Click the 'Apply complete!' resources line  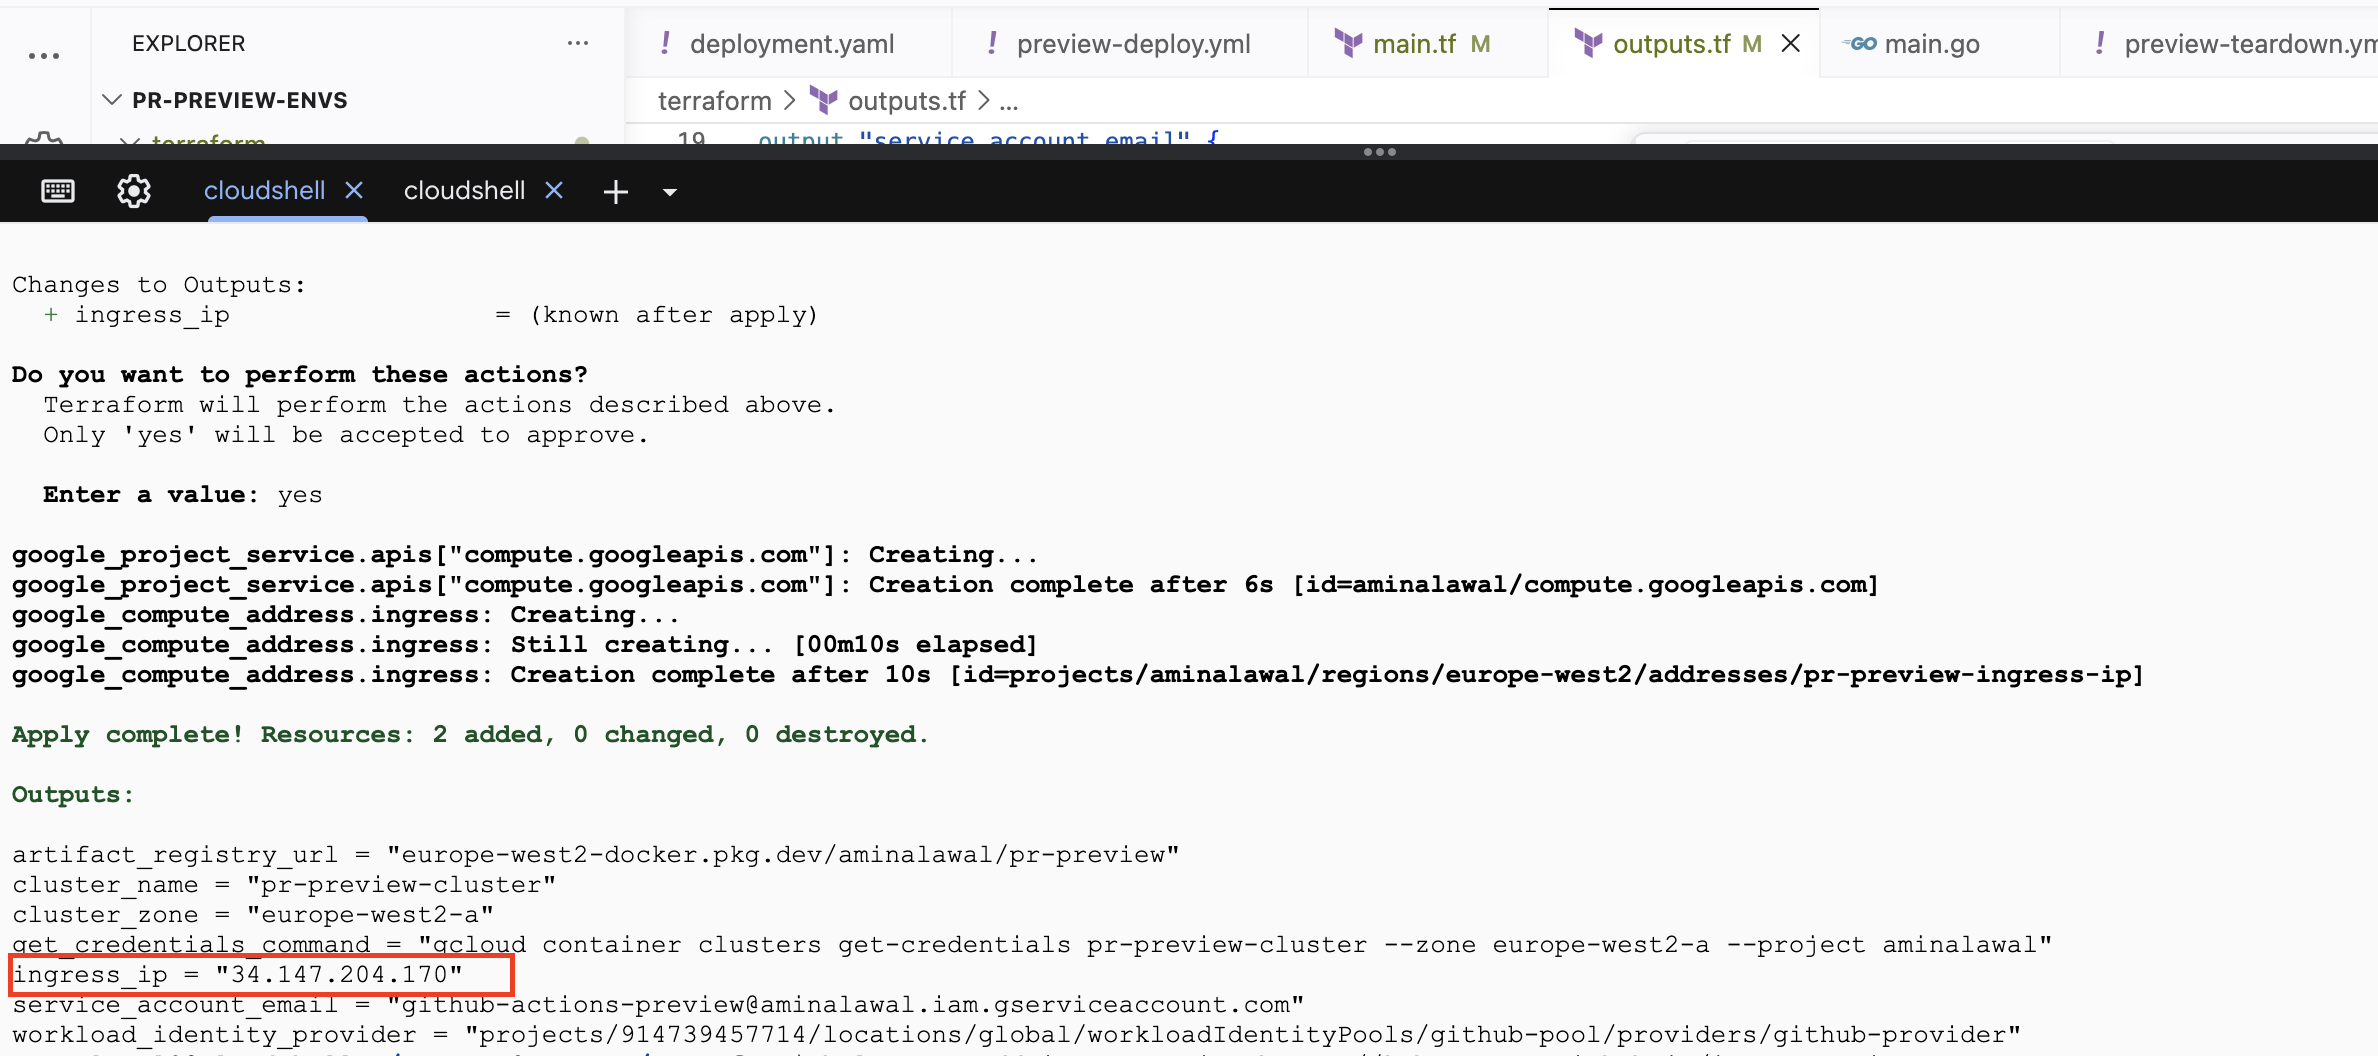coord(470,734)
